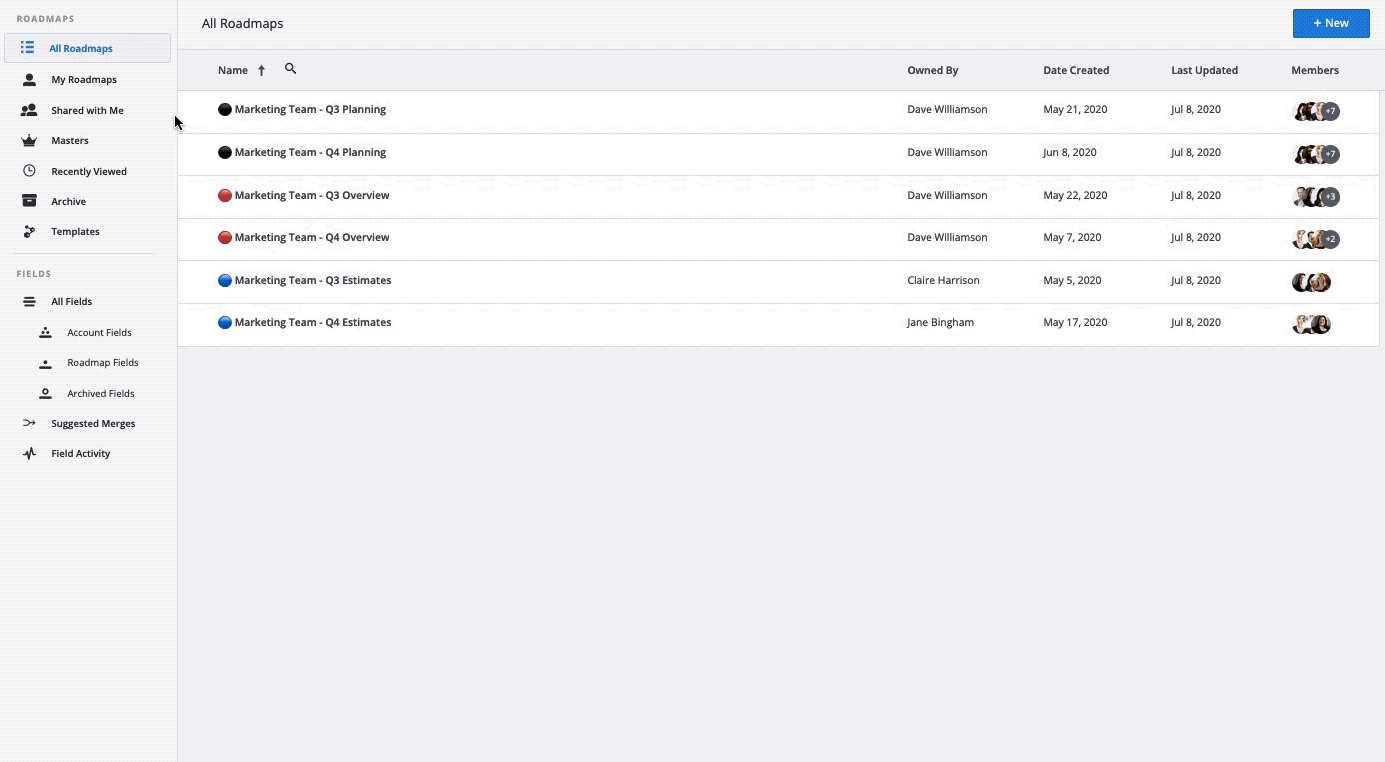The image size is (1385, 762).
Task: Click the My Roadmaps person icon
Action: 29,79
